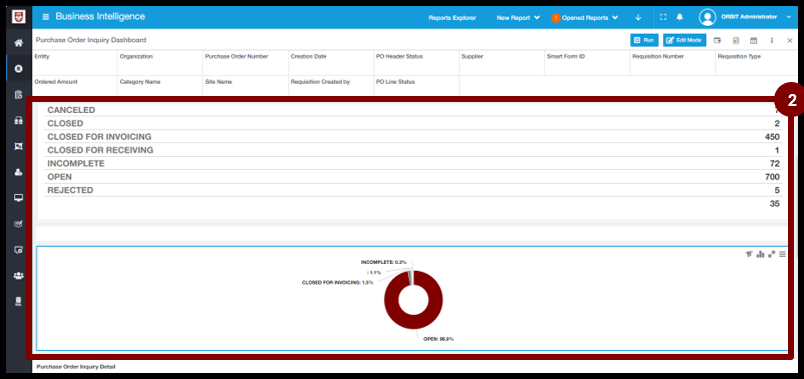Click the Purchase Order Inquiry Detail heading

coord(76,367)
